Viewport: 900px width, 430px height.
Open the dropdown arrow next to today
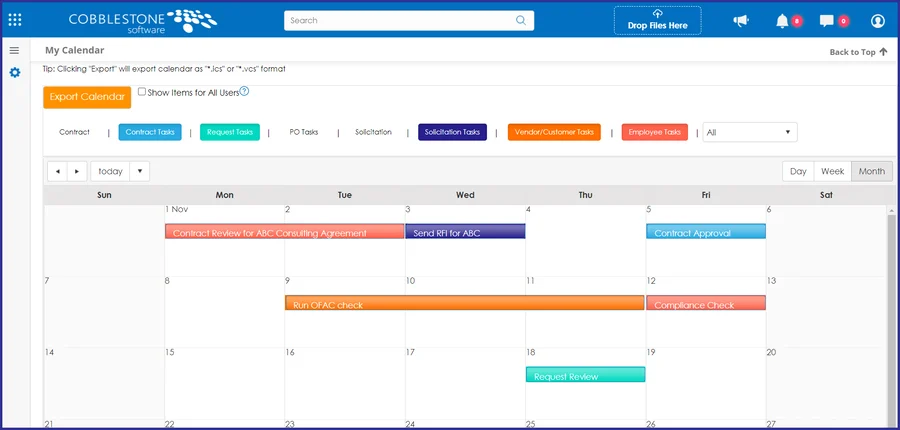coord(140,171)
